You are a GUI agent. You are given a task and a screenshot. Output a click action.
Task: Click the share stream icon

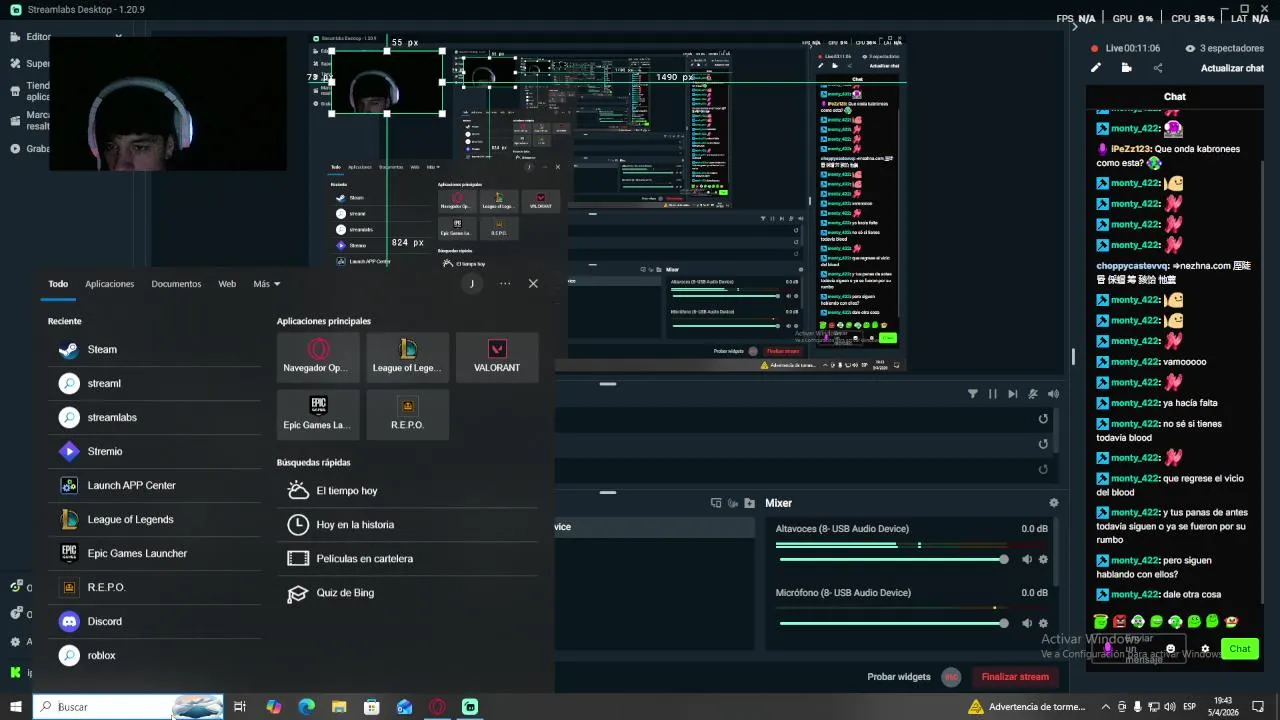click(x=1158, y=68)
